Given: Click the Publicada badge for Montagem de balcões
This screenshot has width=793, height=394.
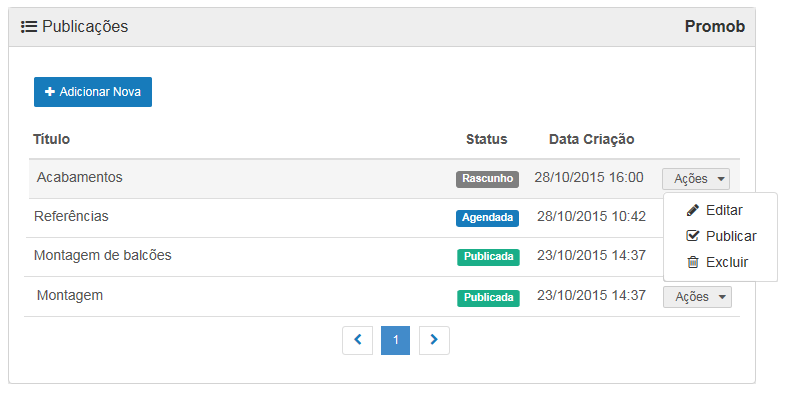Looking at the screenshot, I should [488, 257].
